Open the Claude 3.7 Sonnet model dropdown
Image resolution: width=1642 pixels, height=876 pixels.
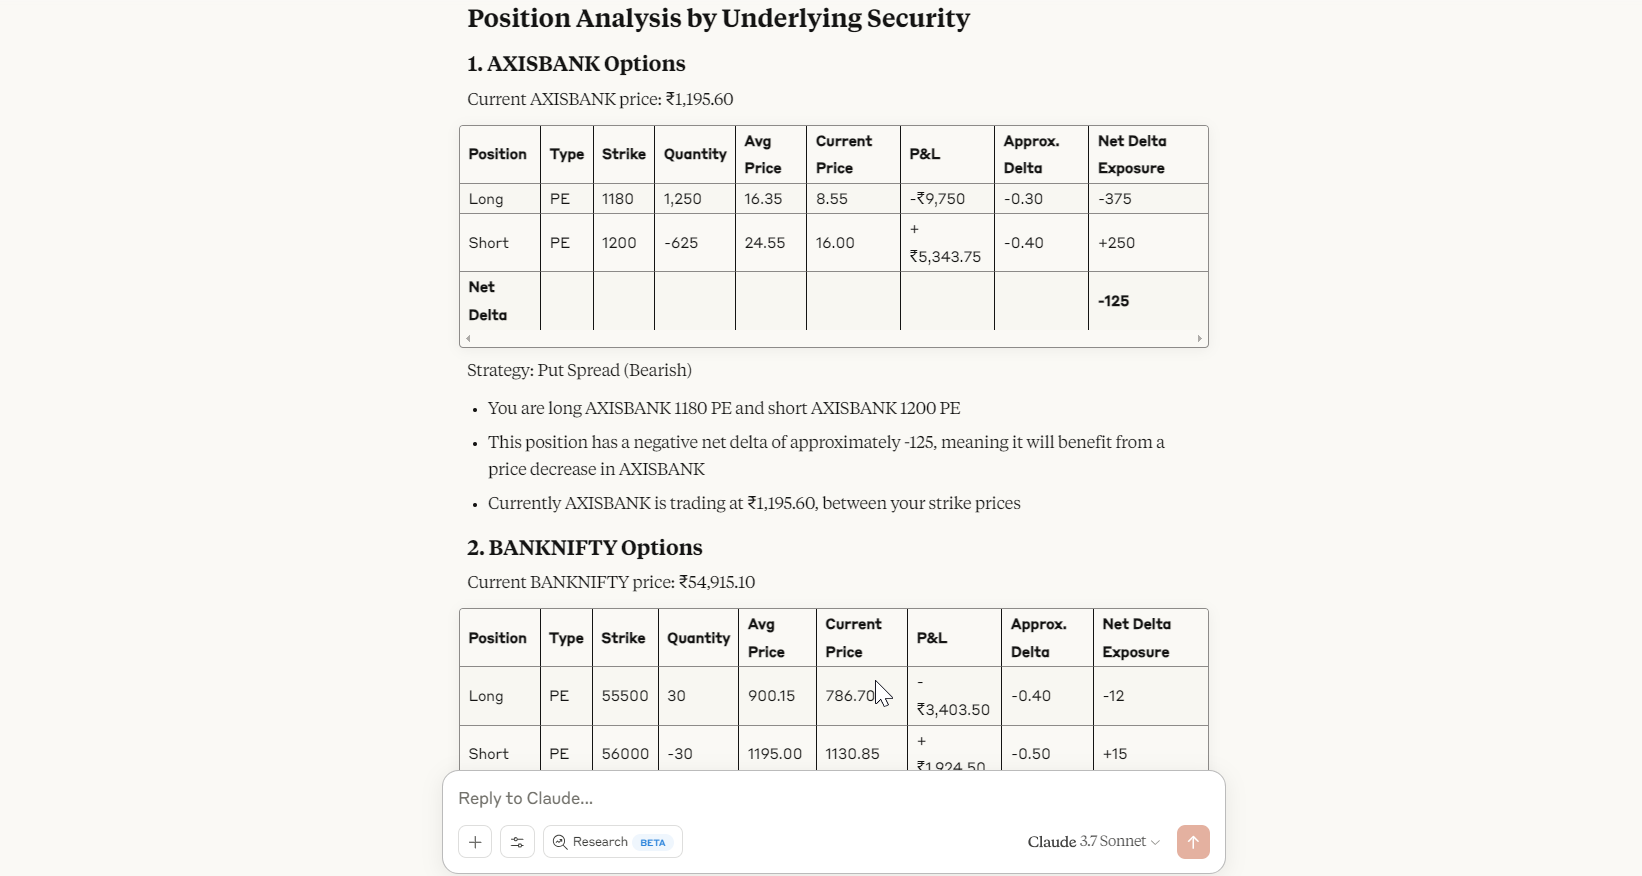click(x=1094, y=842)
